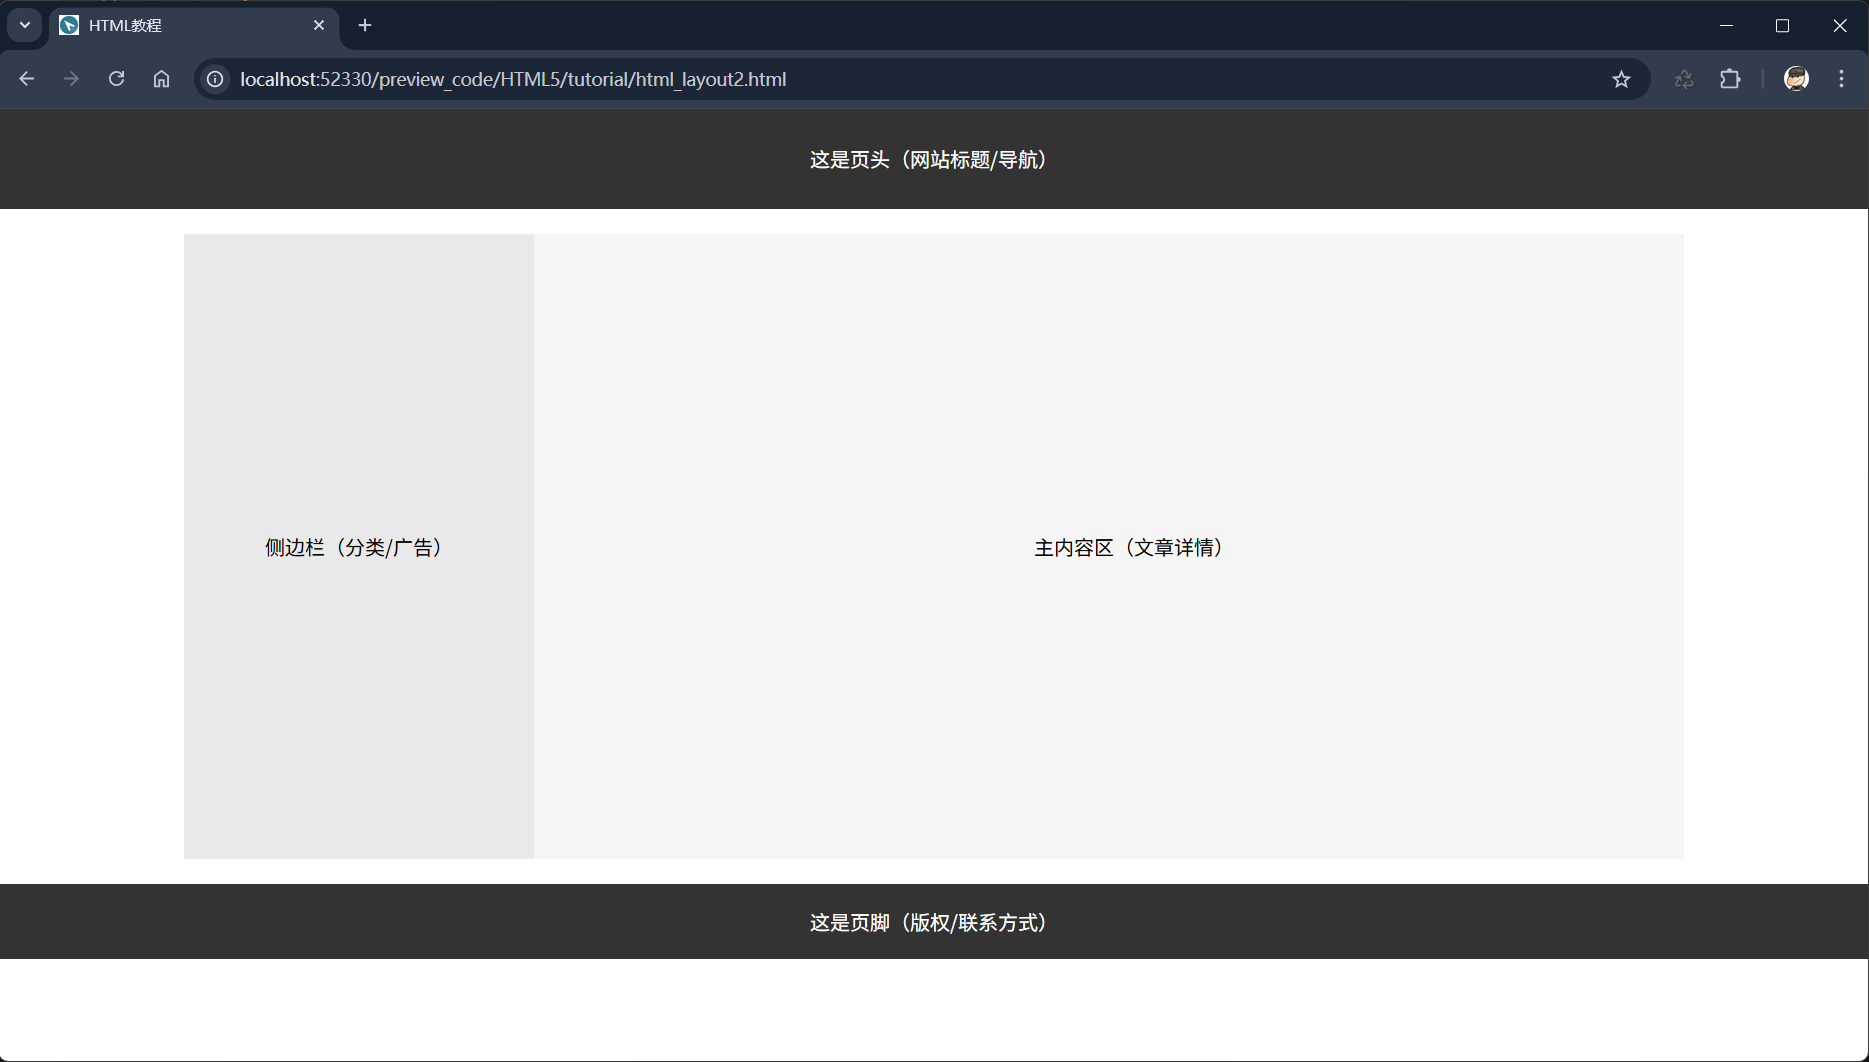
Task: Open the browser home page
Action: 161,79
